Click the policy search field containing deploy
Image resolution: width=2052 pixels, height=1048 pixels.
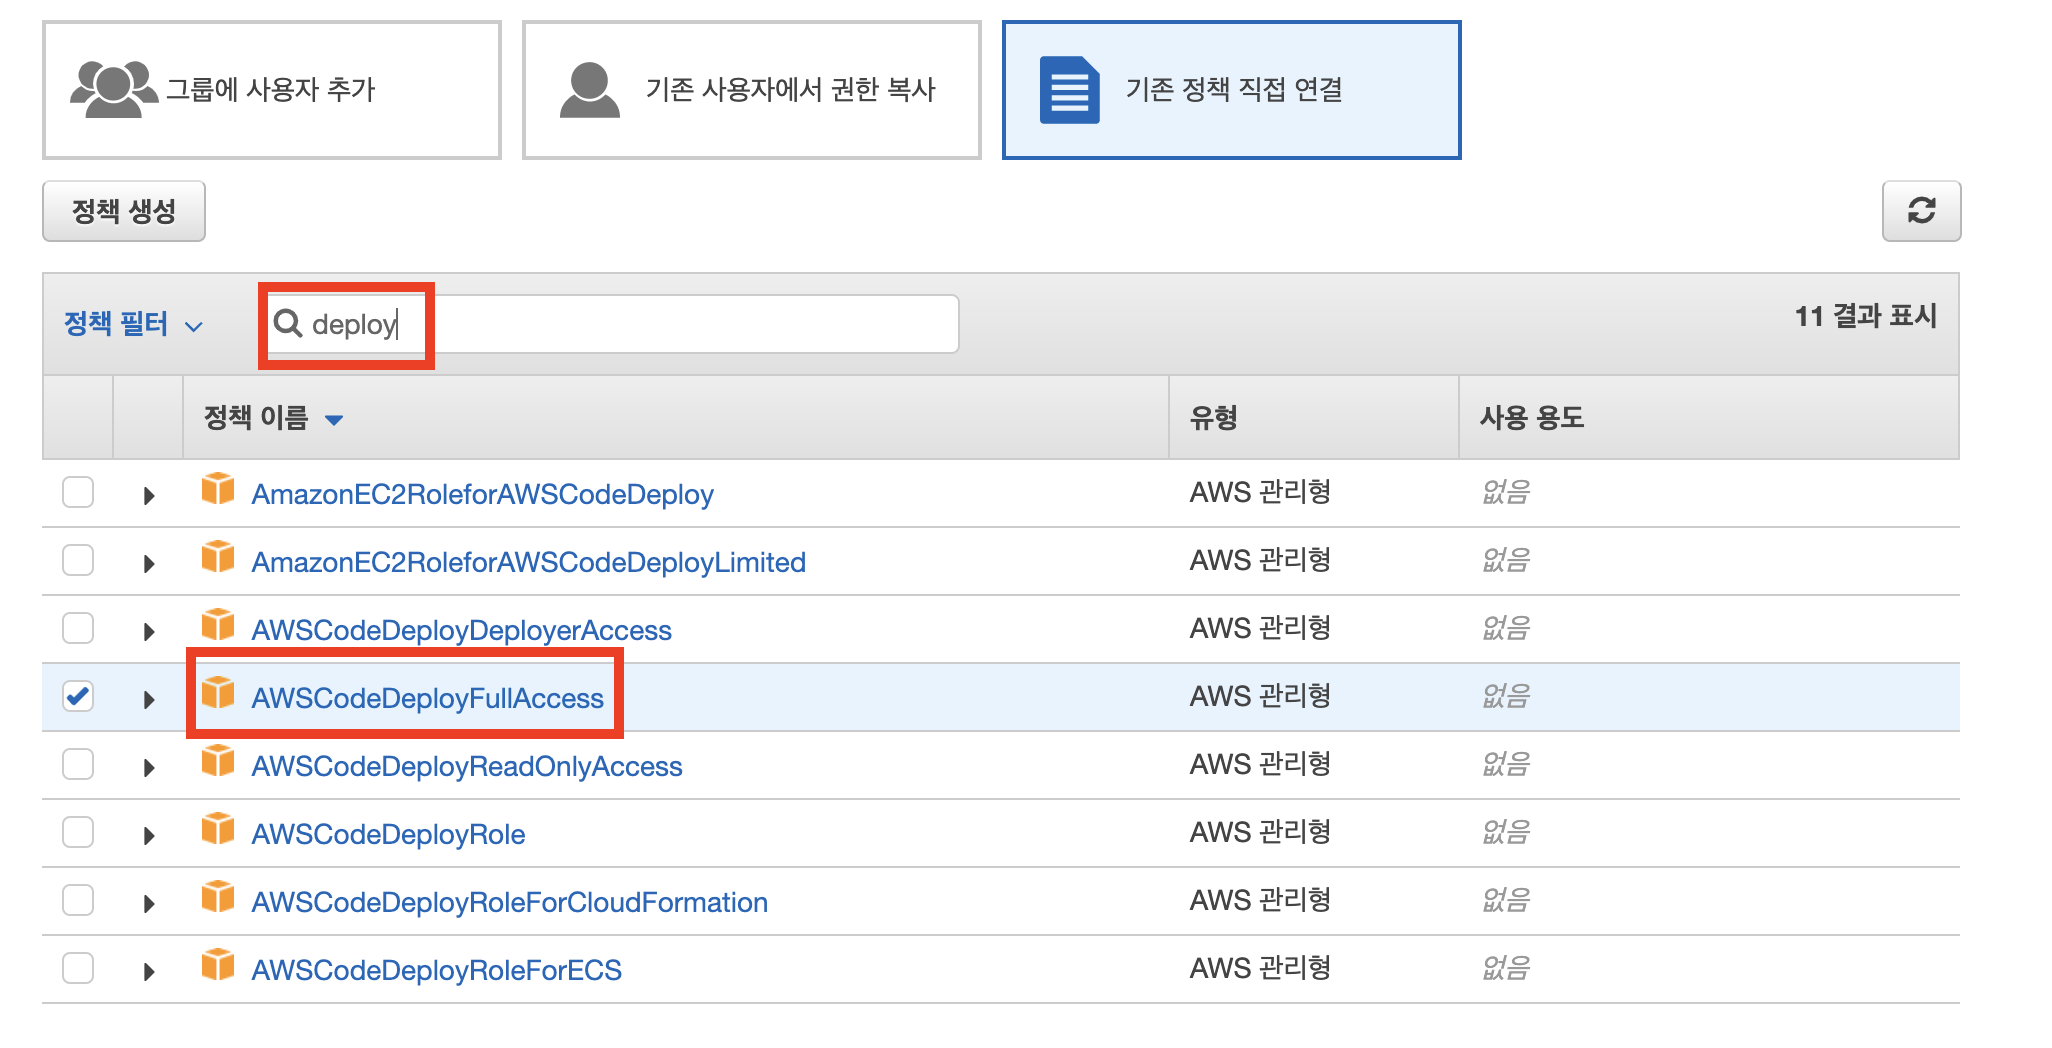(x=612, y=324)
